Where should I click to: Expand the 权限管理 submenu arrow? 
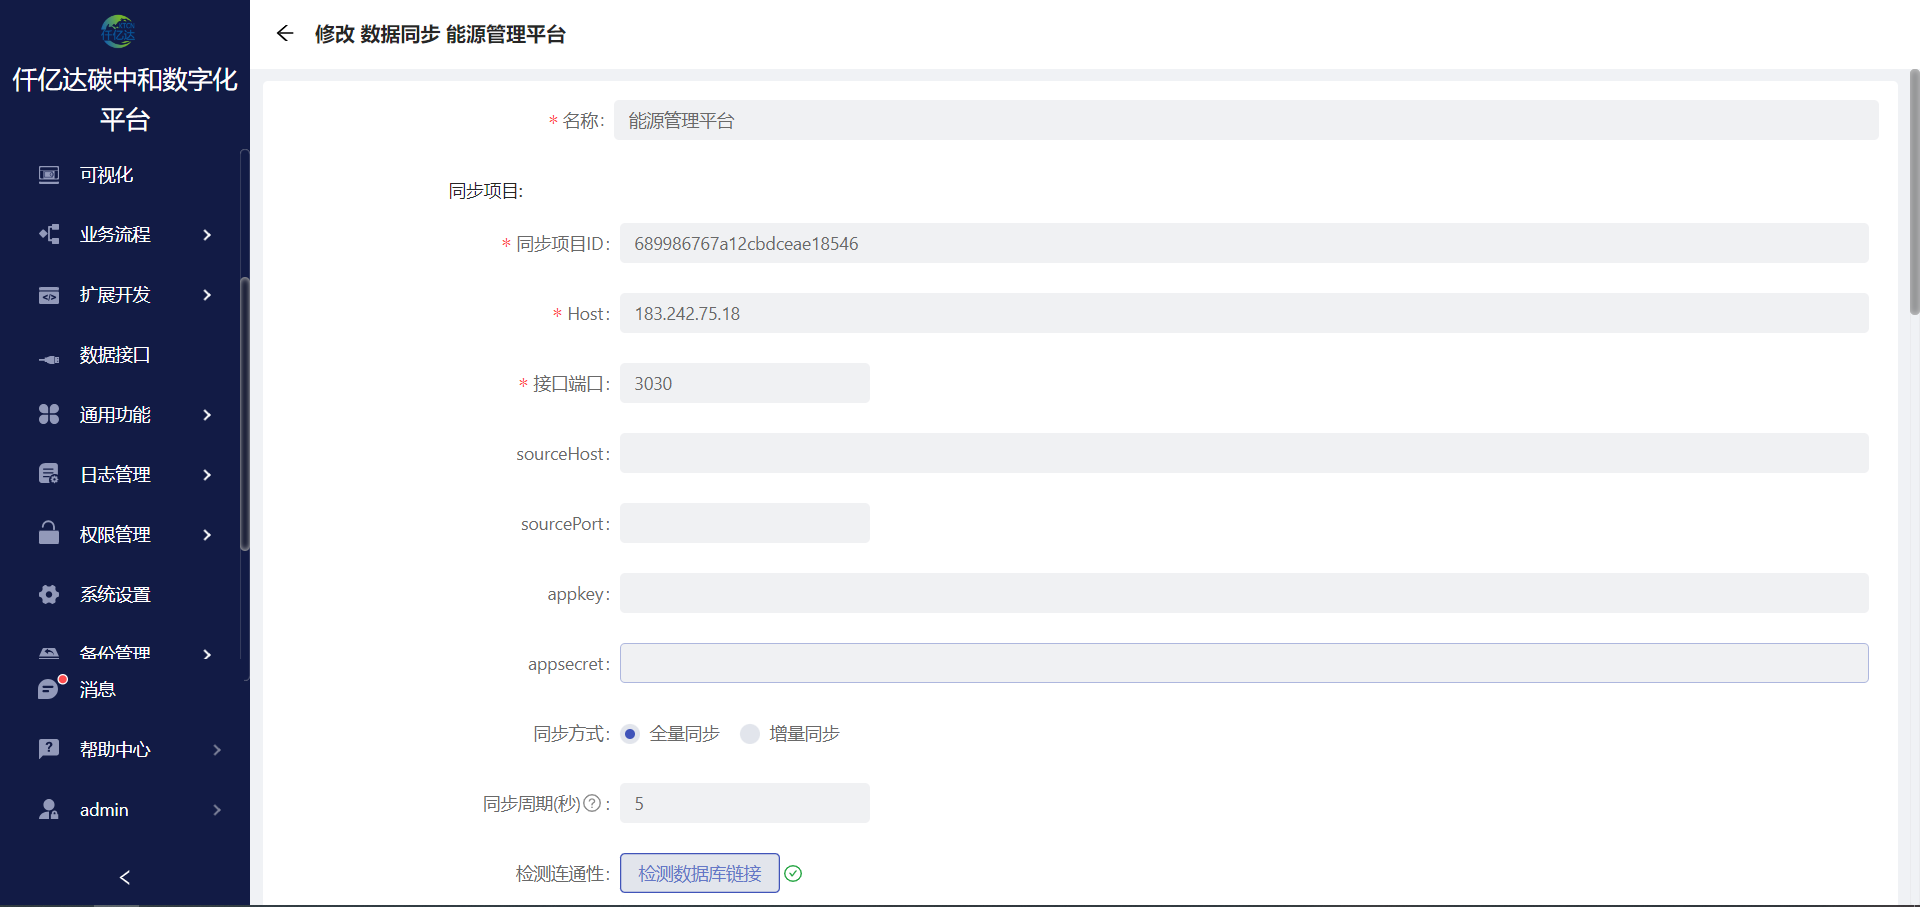point(207,535)
